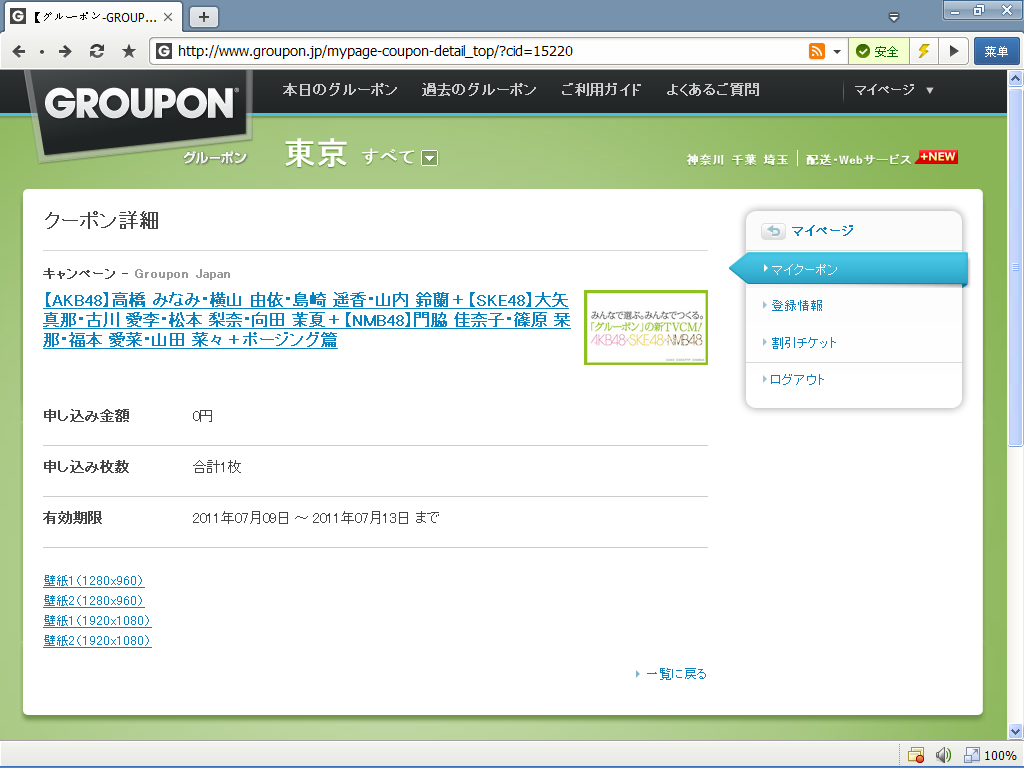Download 壁紙1(1280x960) wallpaper
Screen dimensions: 1024x768
[93, 581]
